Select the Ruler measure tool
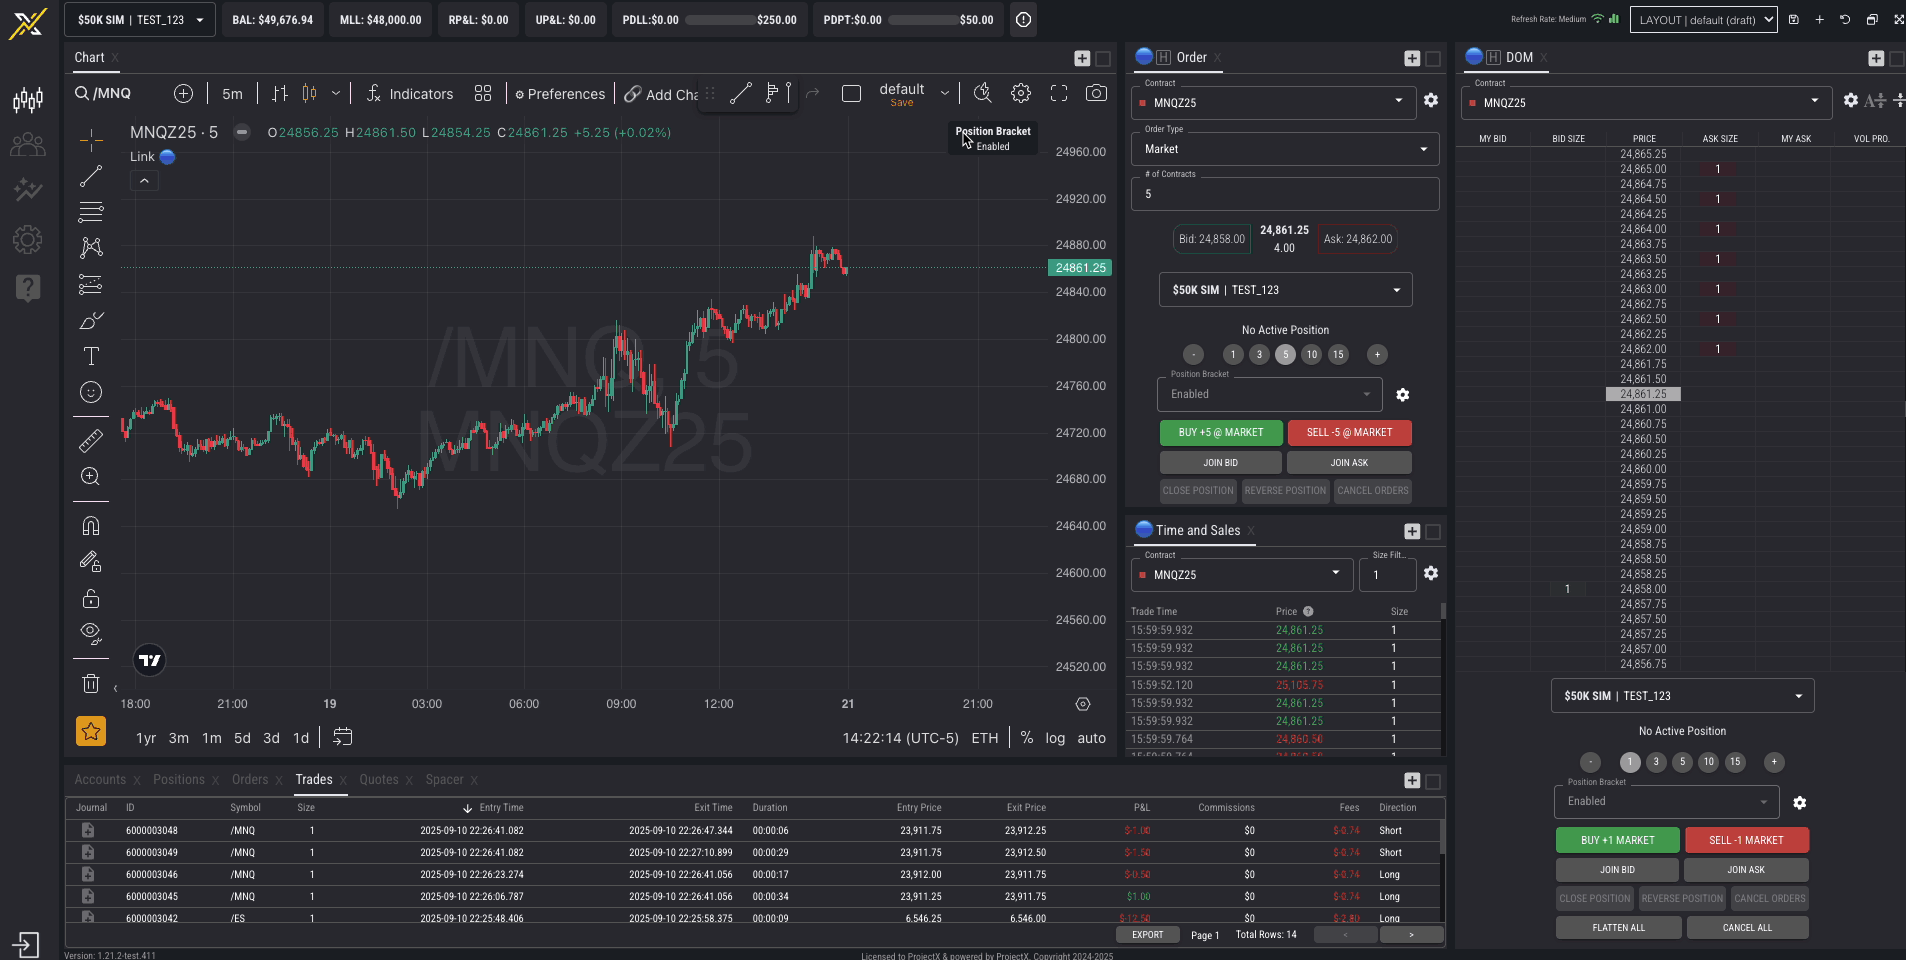The width and height of the screenshot is (1906, 960). click(x=91, y=440)
